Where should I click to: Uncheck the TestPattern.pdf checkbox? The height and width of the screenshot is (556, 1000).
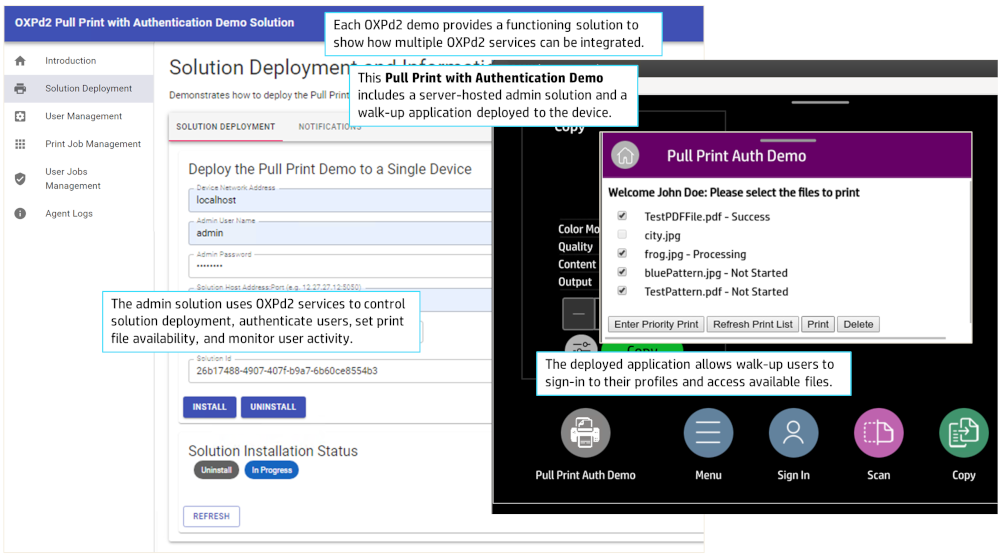pos(622,291)
